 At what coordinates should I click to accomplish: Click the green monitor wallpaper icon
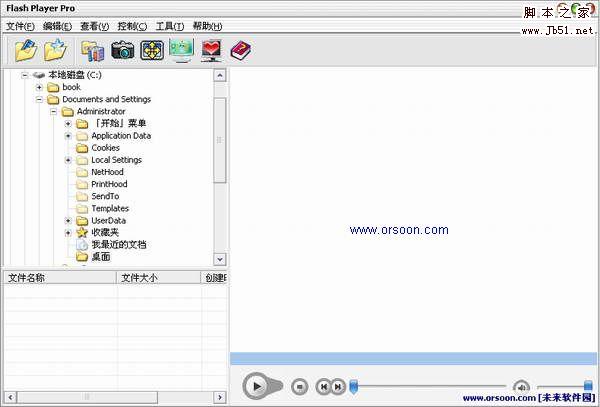click(181, 50)
